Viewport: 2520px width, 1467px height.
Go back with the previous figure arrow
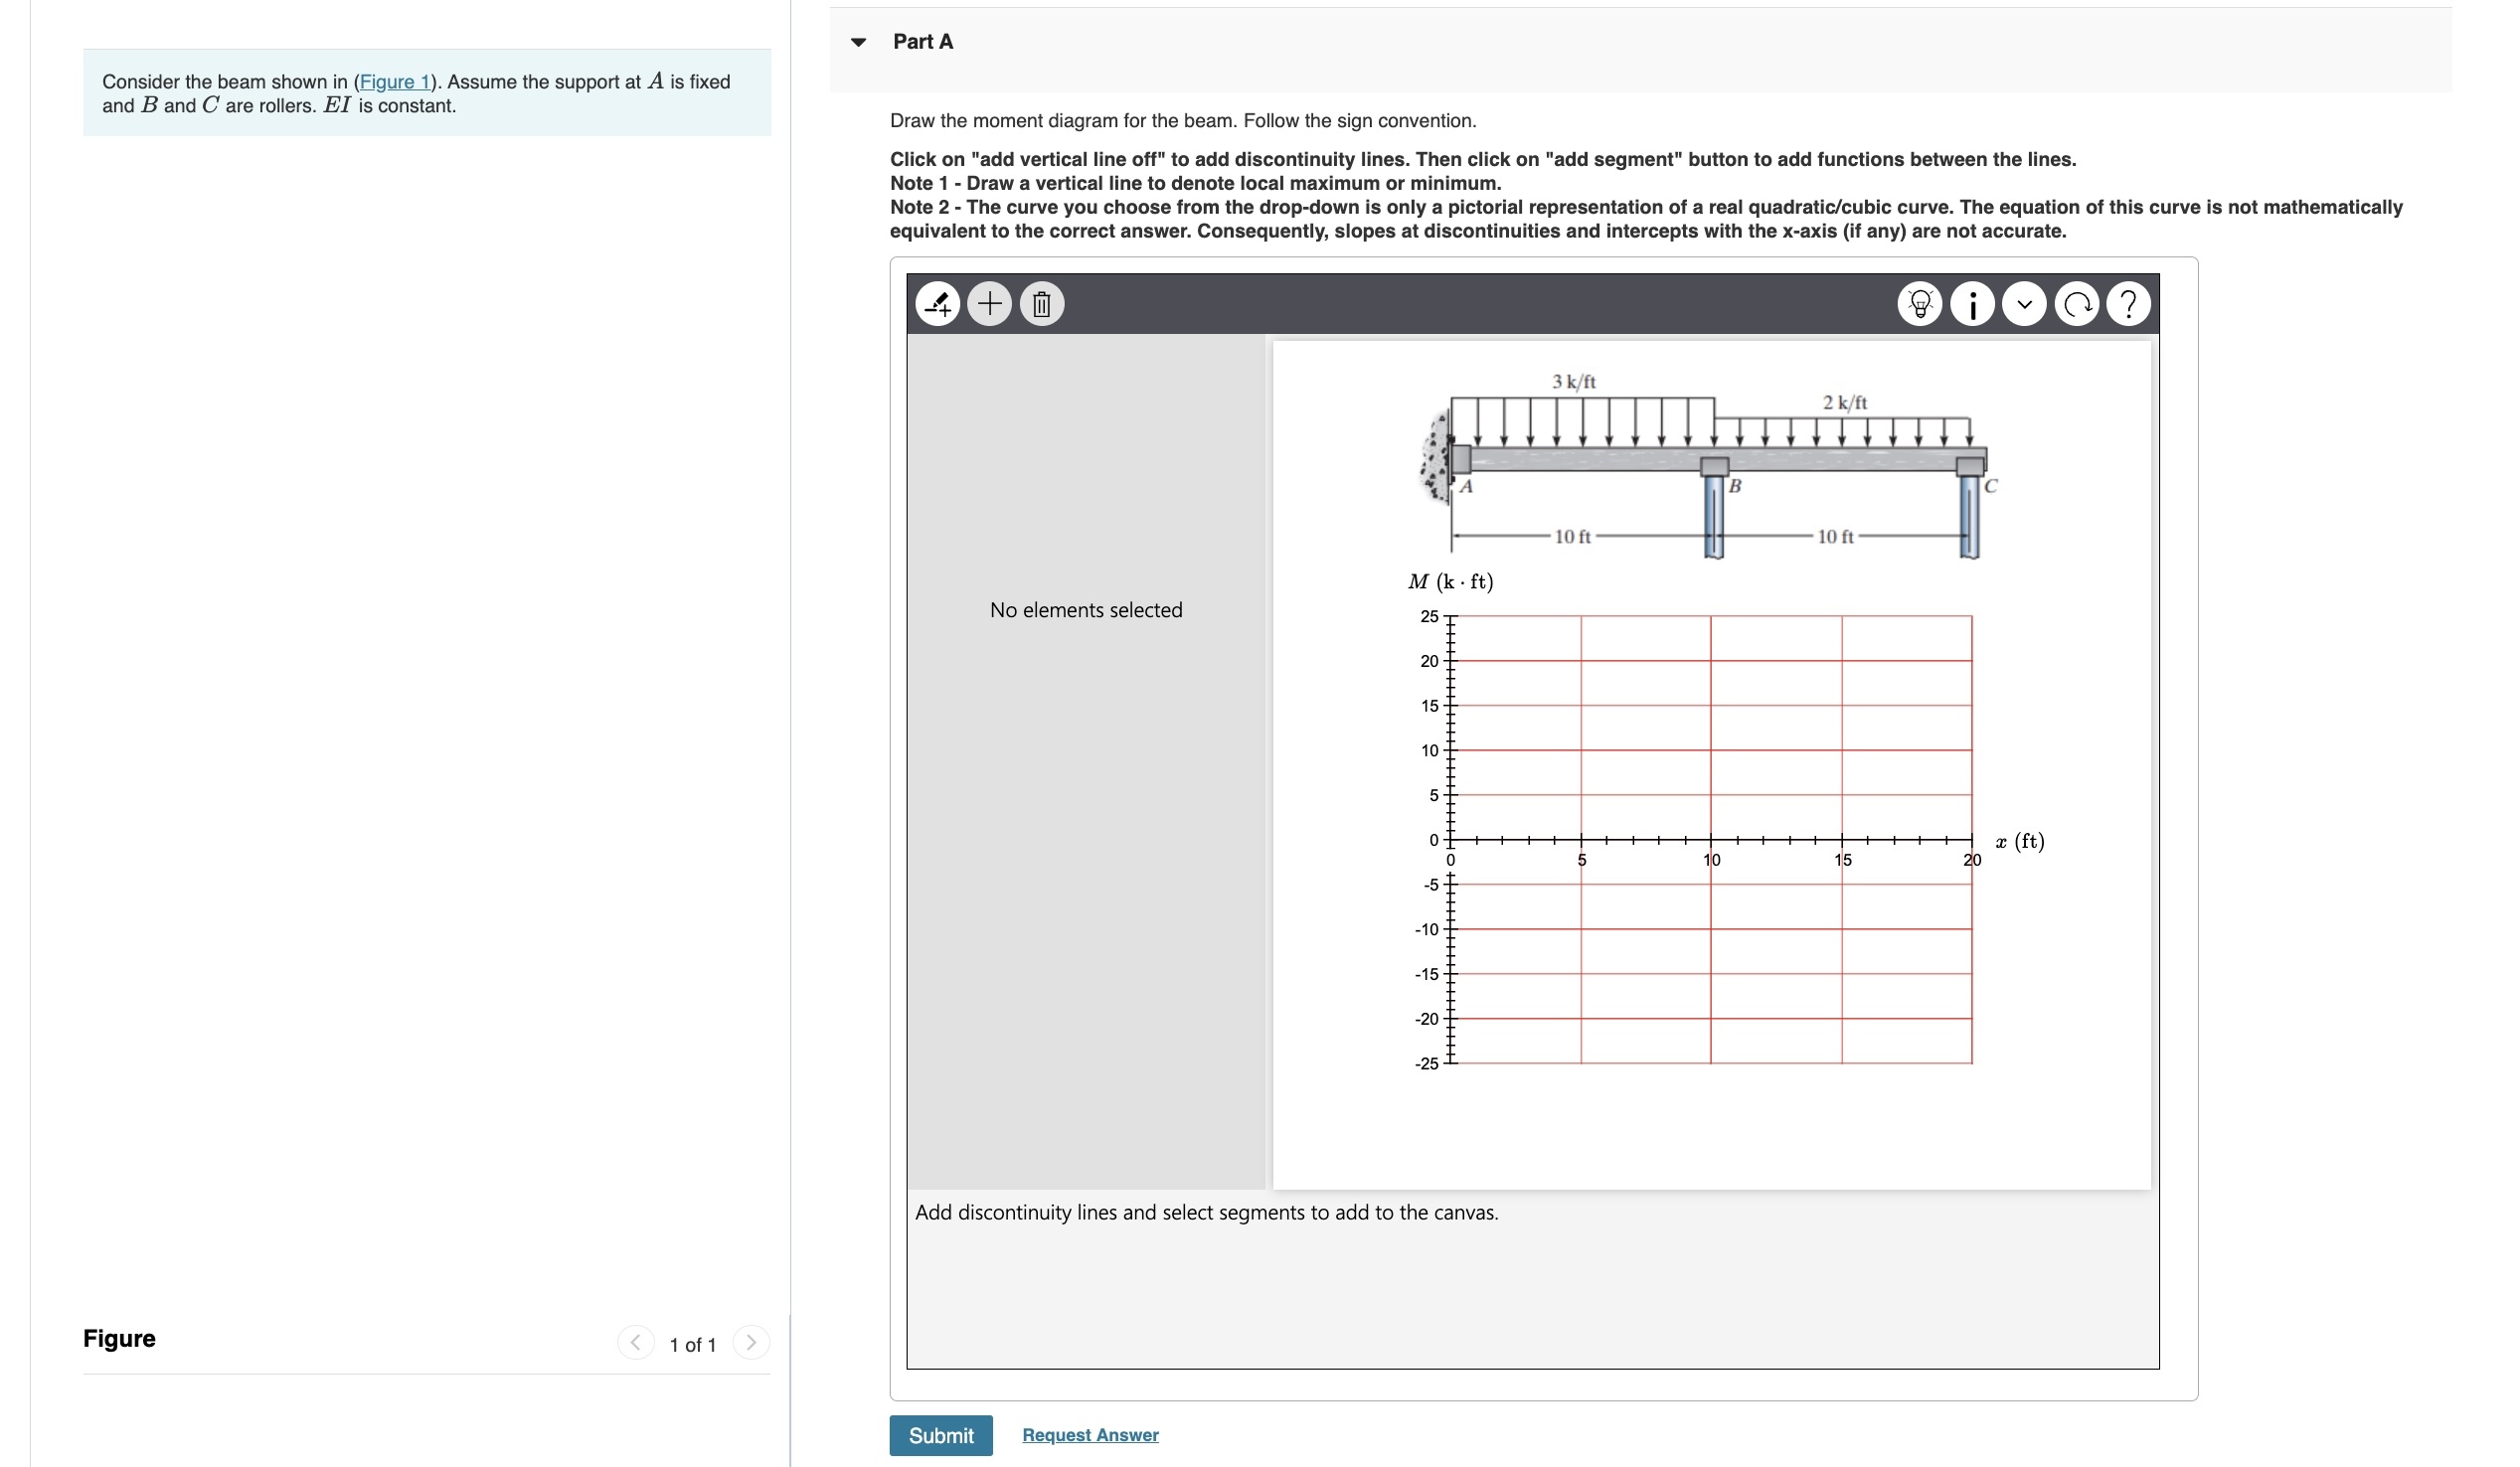[x=637, y=1343]
